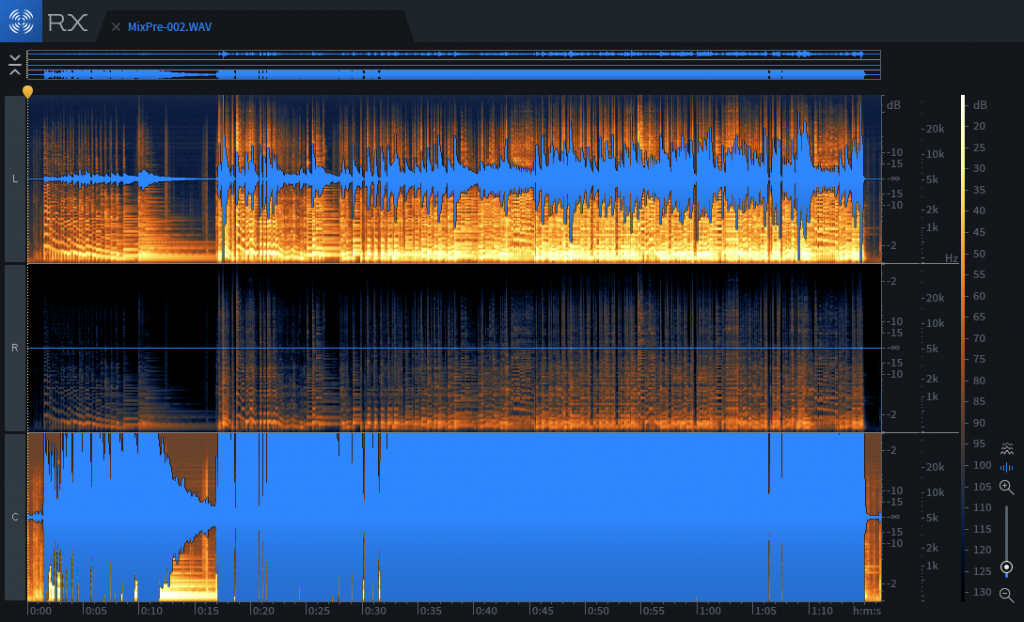
Task: Select the R channel label
Action: pos(15,348)
